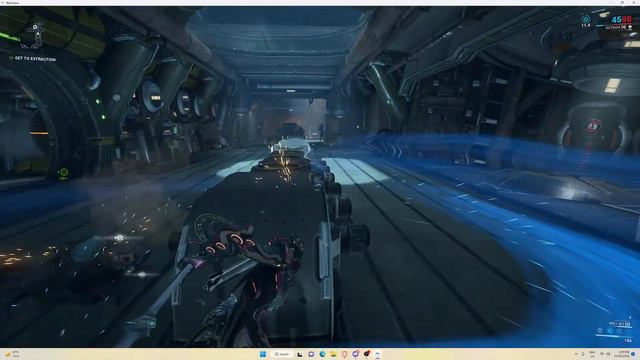Click the red enemy marker on the right

click(592, 126)
